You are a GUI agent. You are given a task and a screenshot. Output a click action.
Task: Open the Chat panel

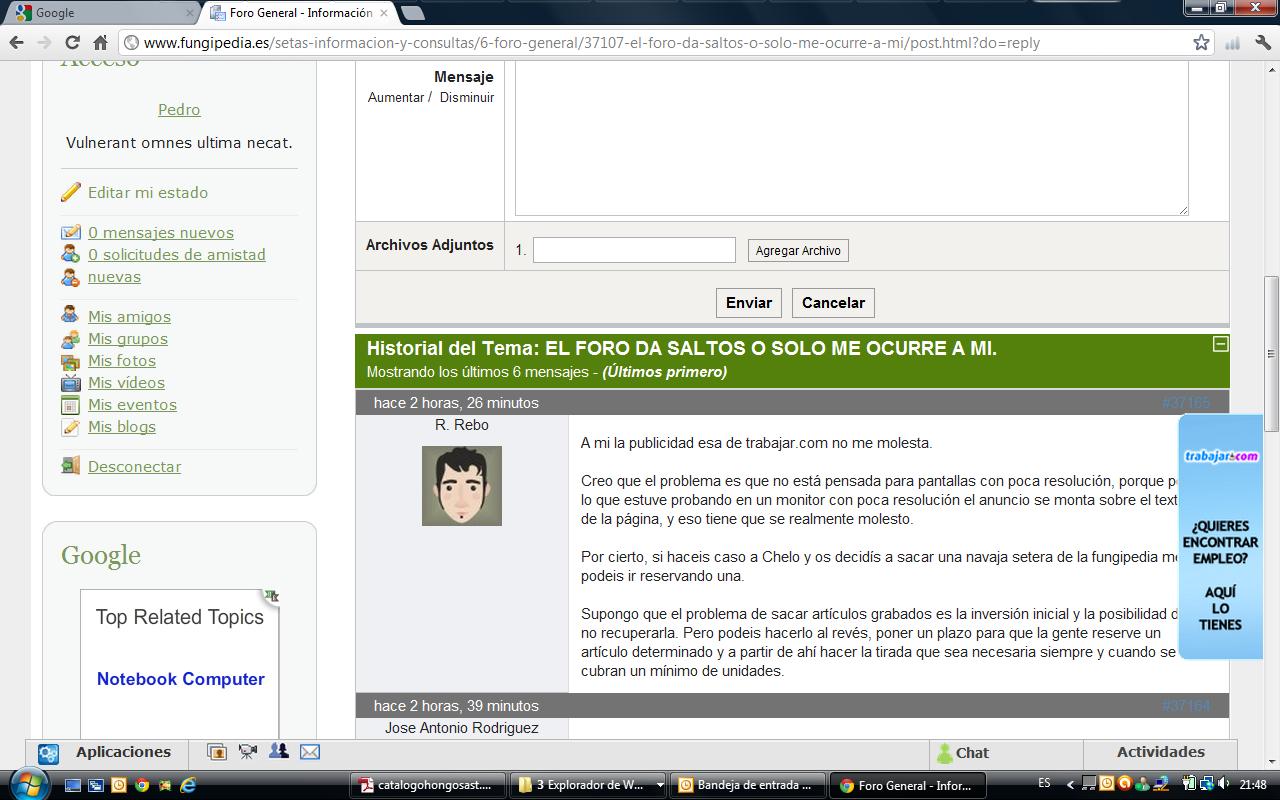pos(1006,754)
